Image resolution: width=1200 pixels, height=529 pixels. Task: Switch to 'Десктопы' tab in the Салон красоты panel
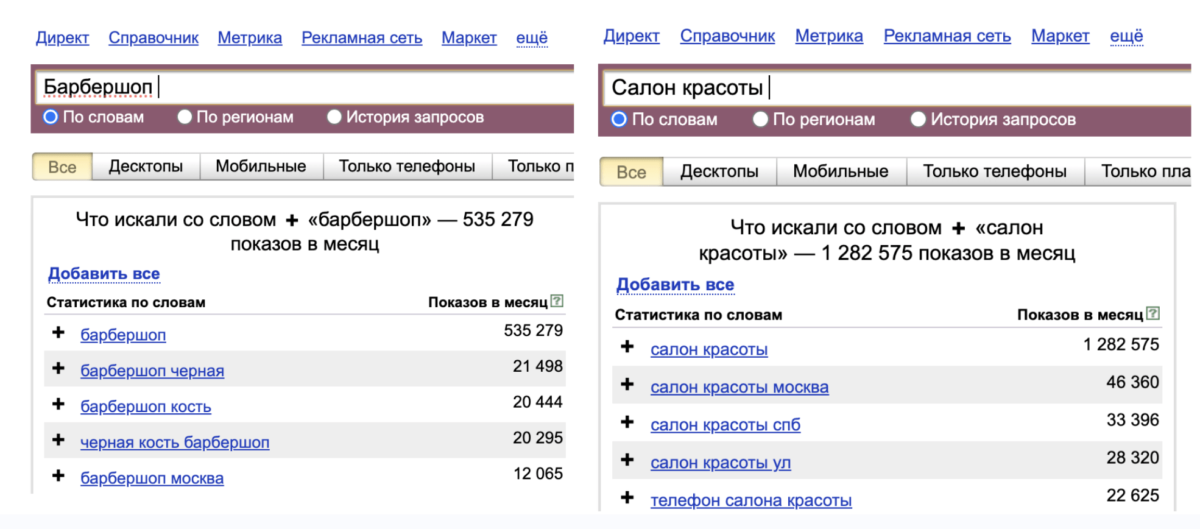719,172
